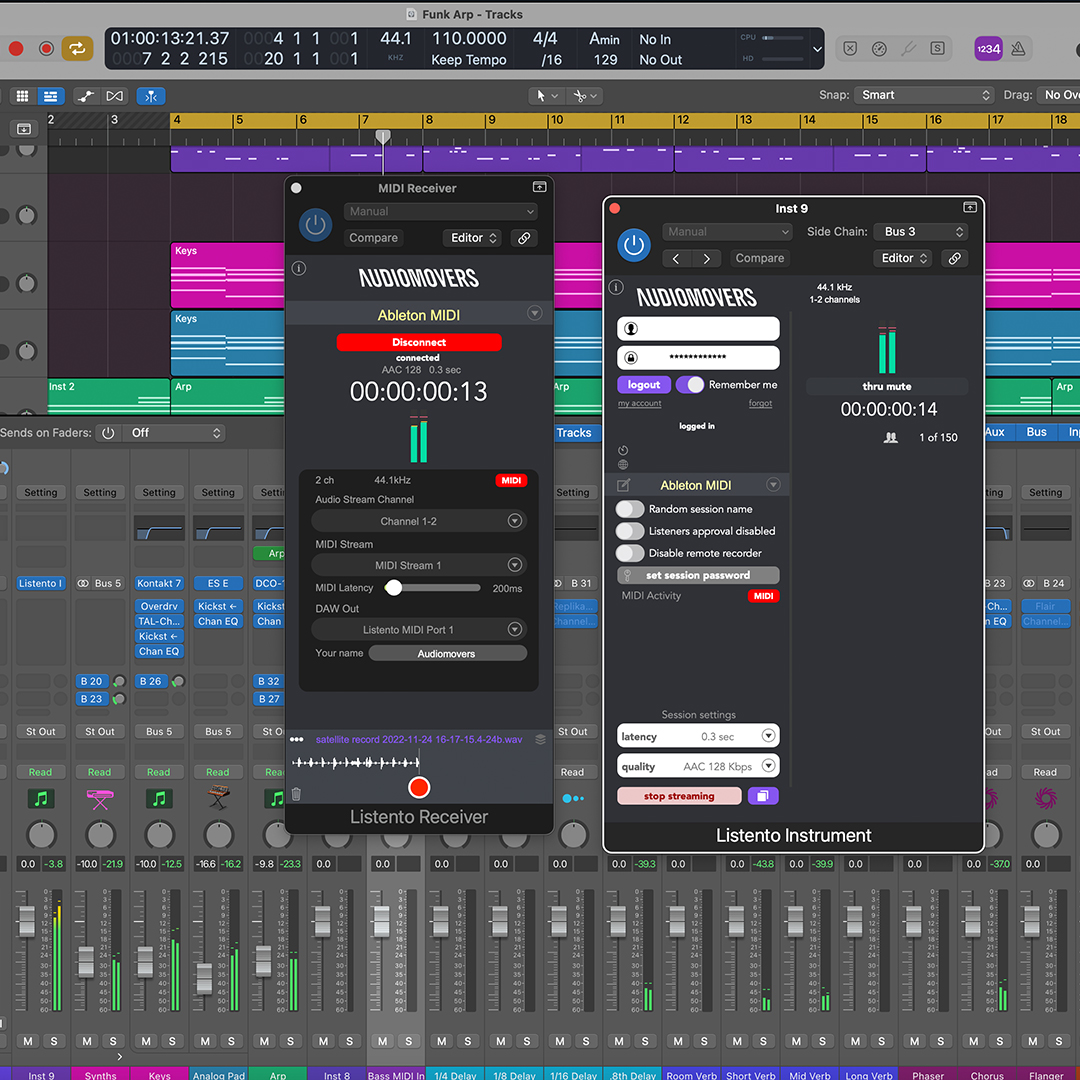The width and height of the screenshot is (1080, 1080).
Task: Click the trash icon in Listento Receiver
Action: click(x=296, y=794)
